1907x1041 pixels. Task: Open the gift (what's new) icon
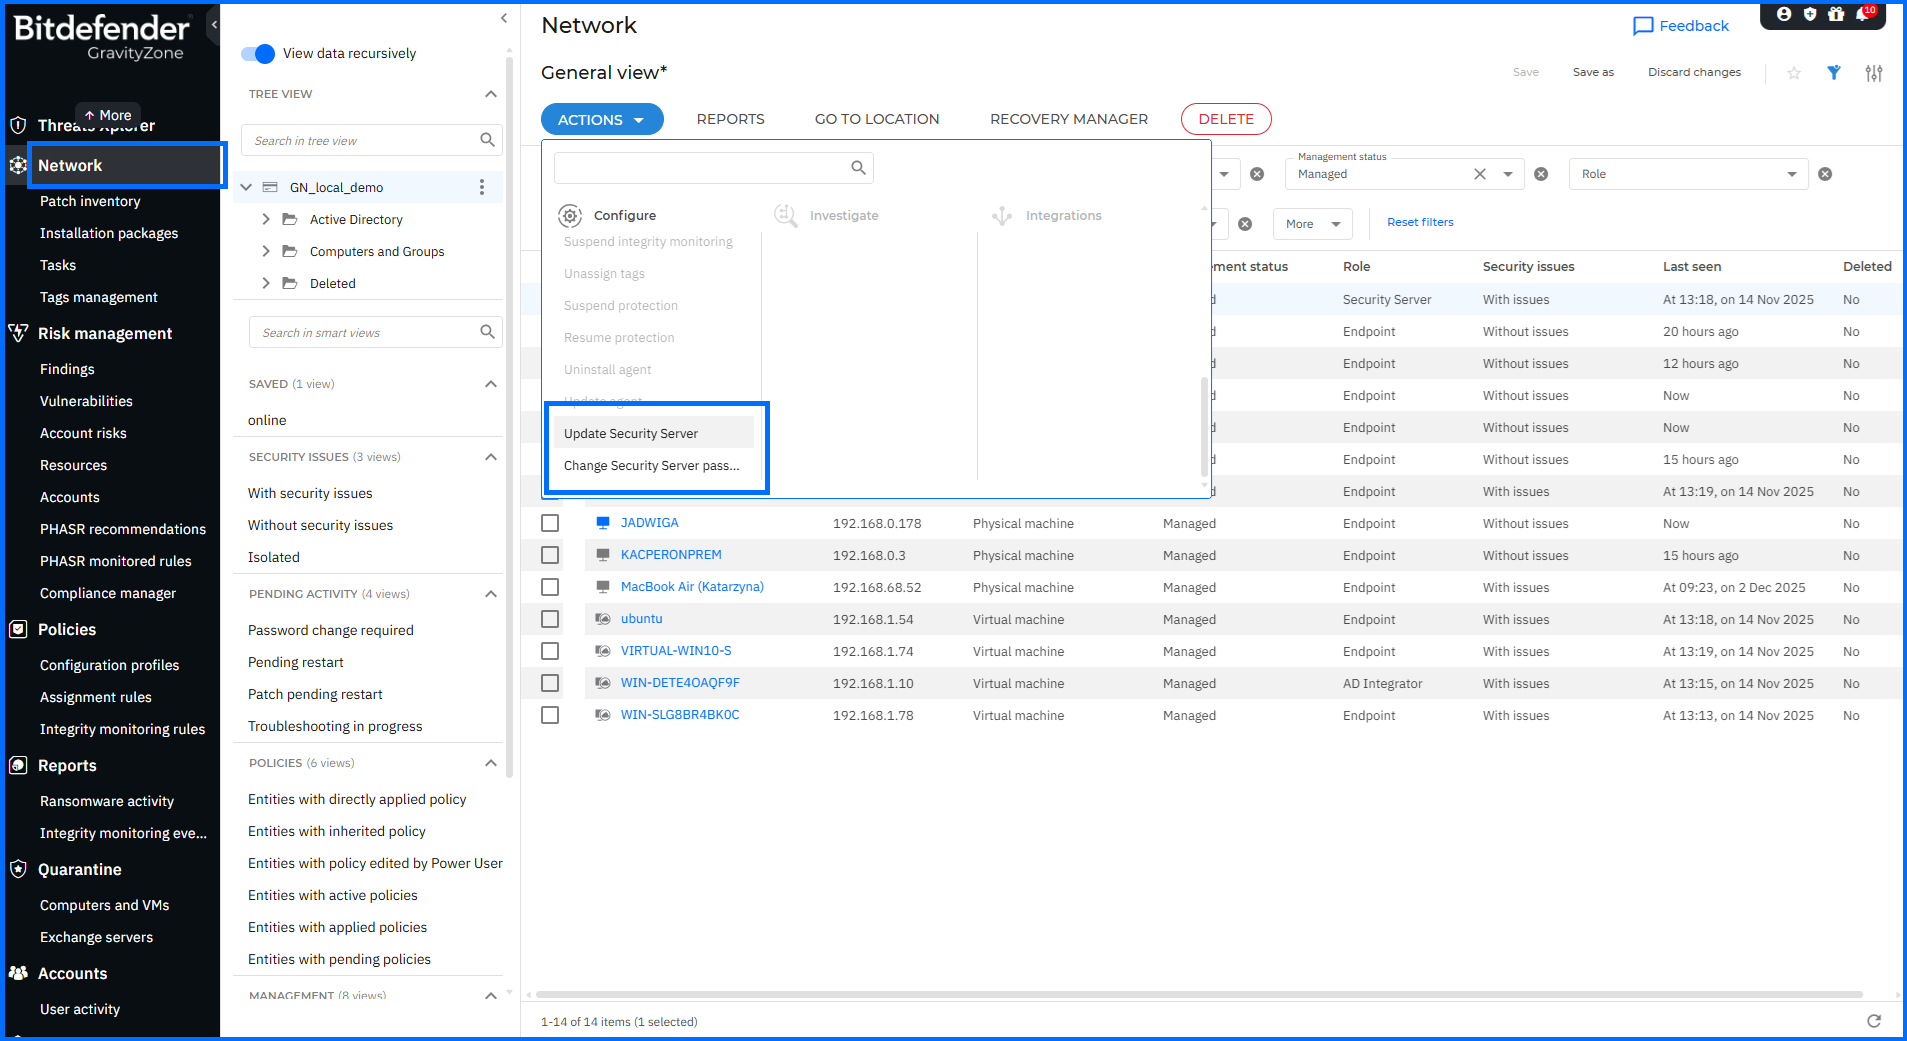[x=1836, y=15]
